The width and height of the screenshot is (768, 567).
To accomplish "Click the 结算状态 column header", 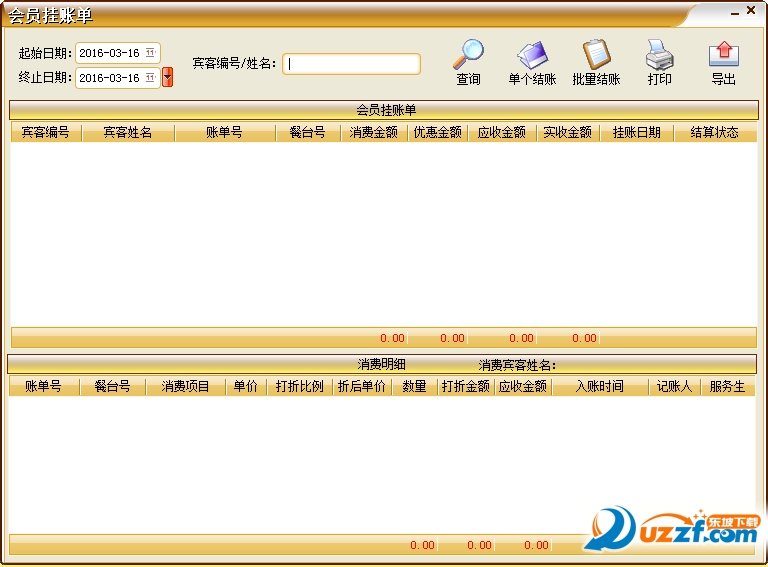I will pos(715,132).
